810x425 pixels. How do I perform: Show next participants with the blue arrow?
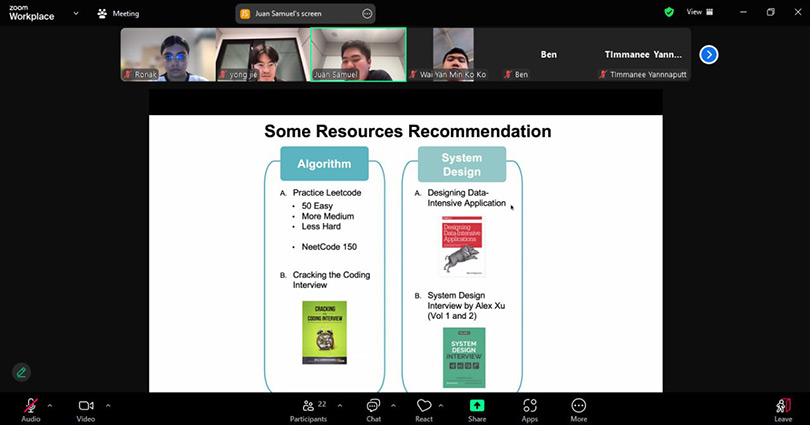point(708,54)
